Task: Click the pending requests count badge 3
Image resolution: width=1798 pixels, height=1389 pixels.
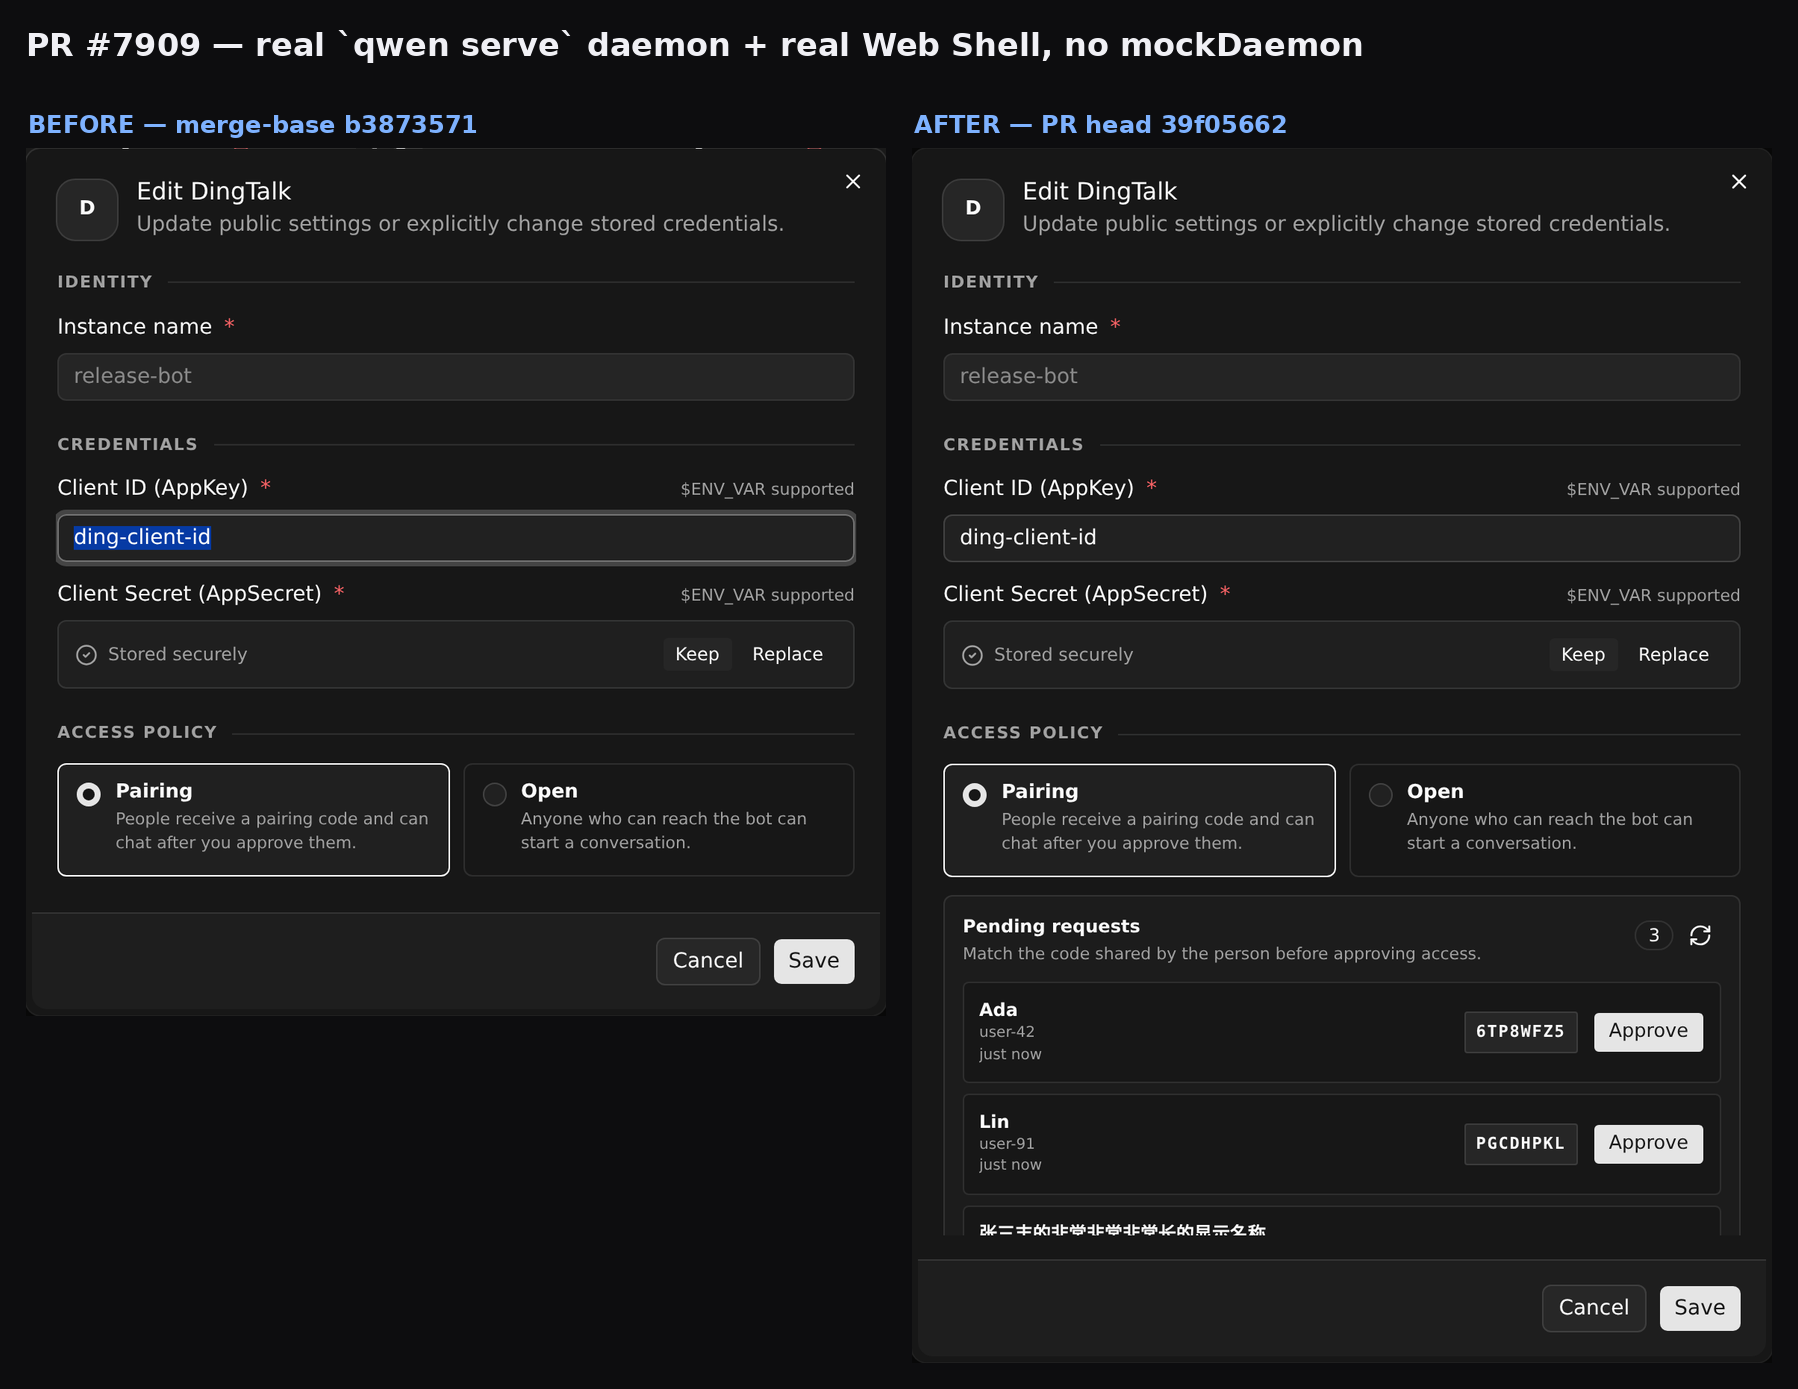Action: point(1654,935)
